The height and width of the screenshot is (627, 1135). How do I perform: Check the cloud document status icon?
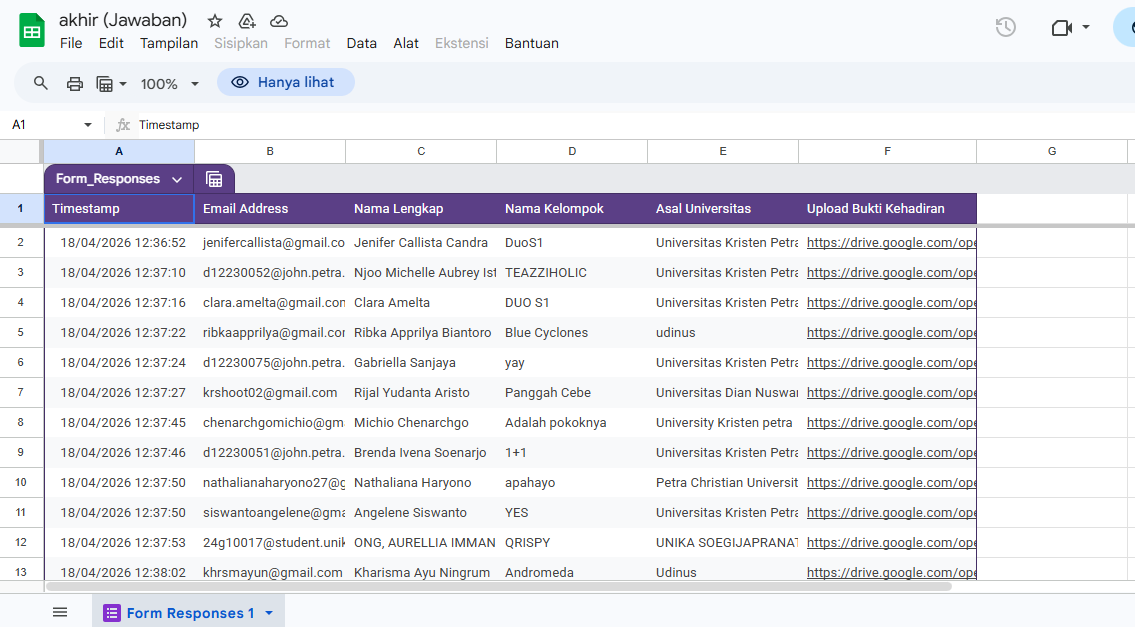pyautogui.click(x=279, y=21)
